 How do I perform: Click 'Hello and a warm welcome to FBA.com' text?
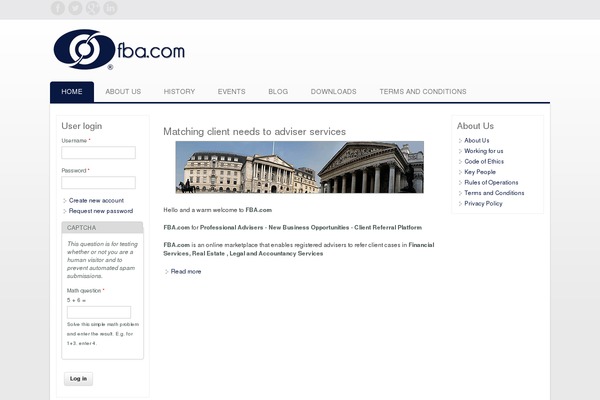pyautogui.click(x=218, y=210)
